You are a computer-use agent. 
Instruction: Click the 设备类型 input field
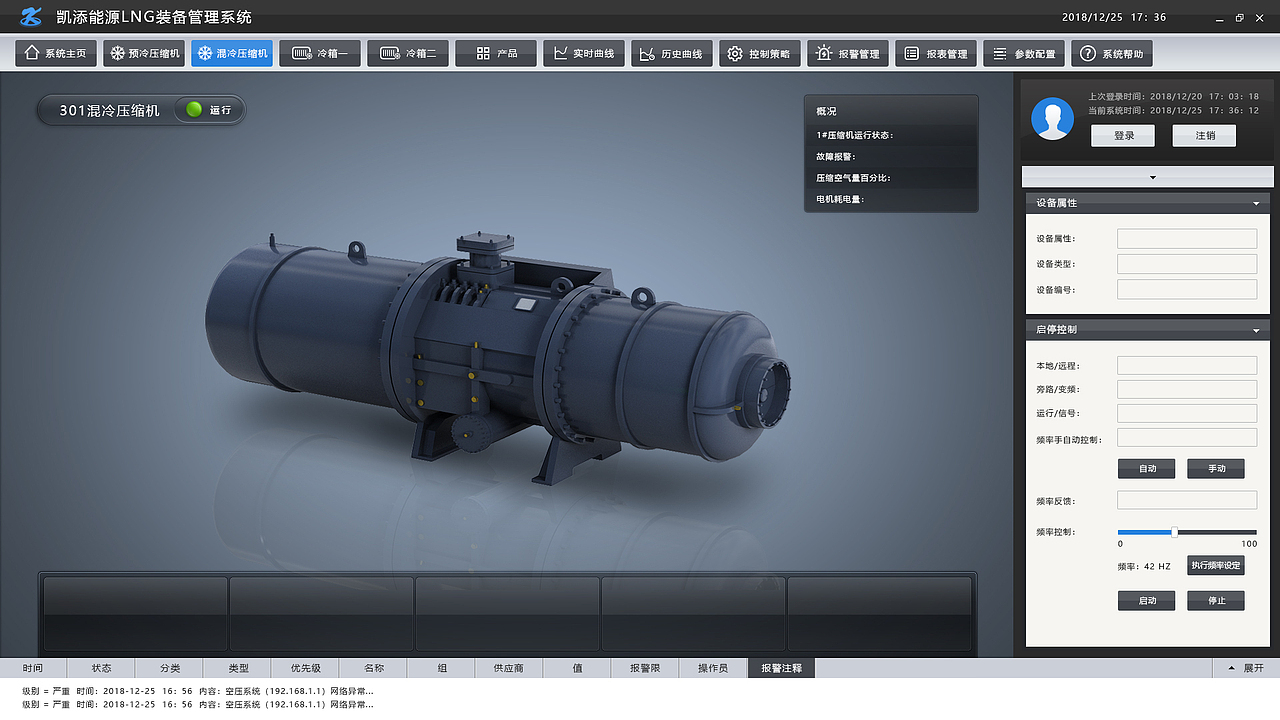1187,264
